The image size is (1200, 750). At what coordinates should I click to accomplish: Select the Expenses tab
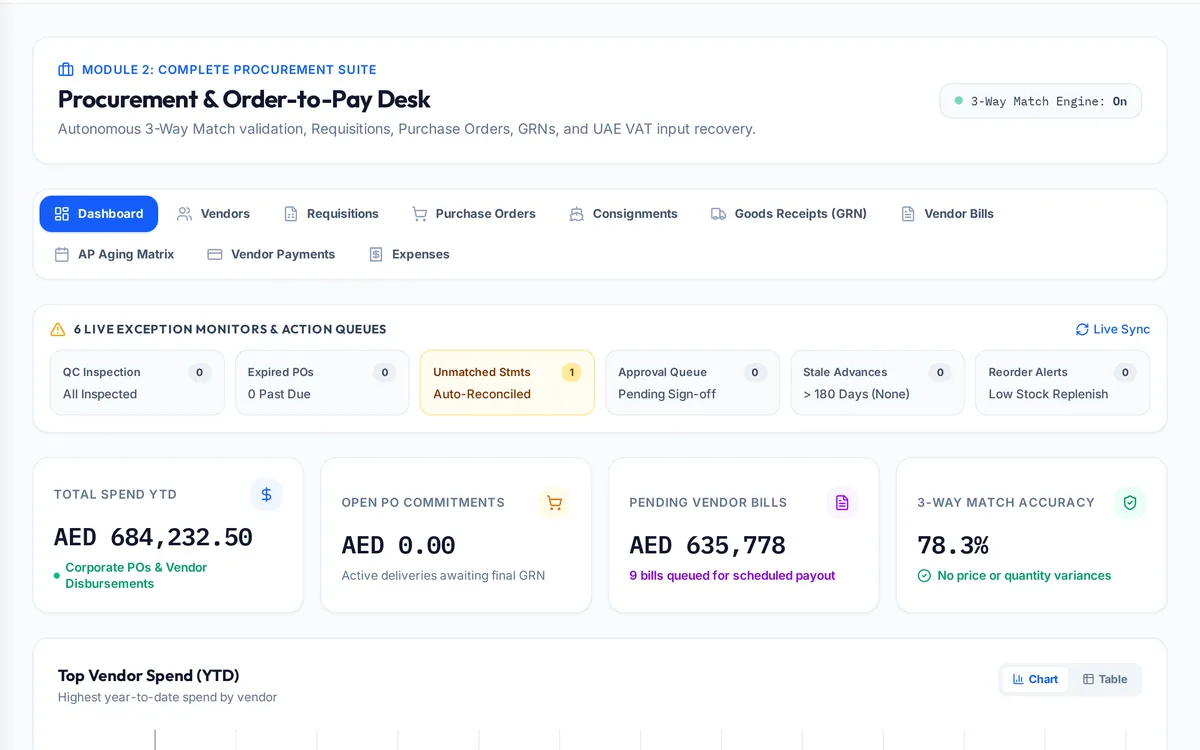click(x=409, y=254)
